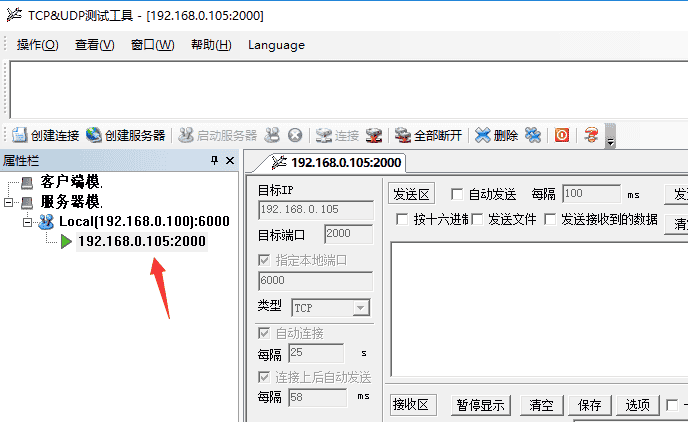Close the 属性栏 properties panel
The image size is (688, 422).
click(230, 161)
